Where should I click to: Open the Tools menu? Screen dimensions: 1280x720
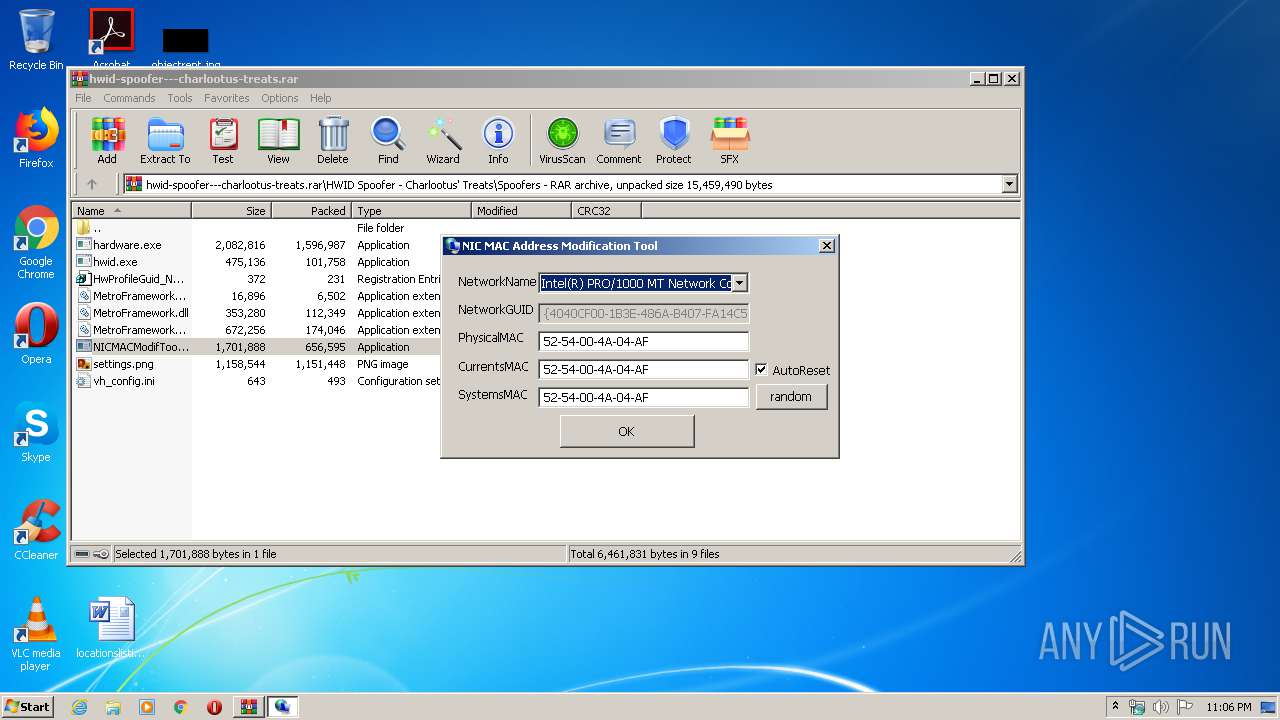point(180,98)
